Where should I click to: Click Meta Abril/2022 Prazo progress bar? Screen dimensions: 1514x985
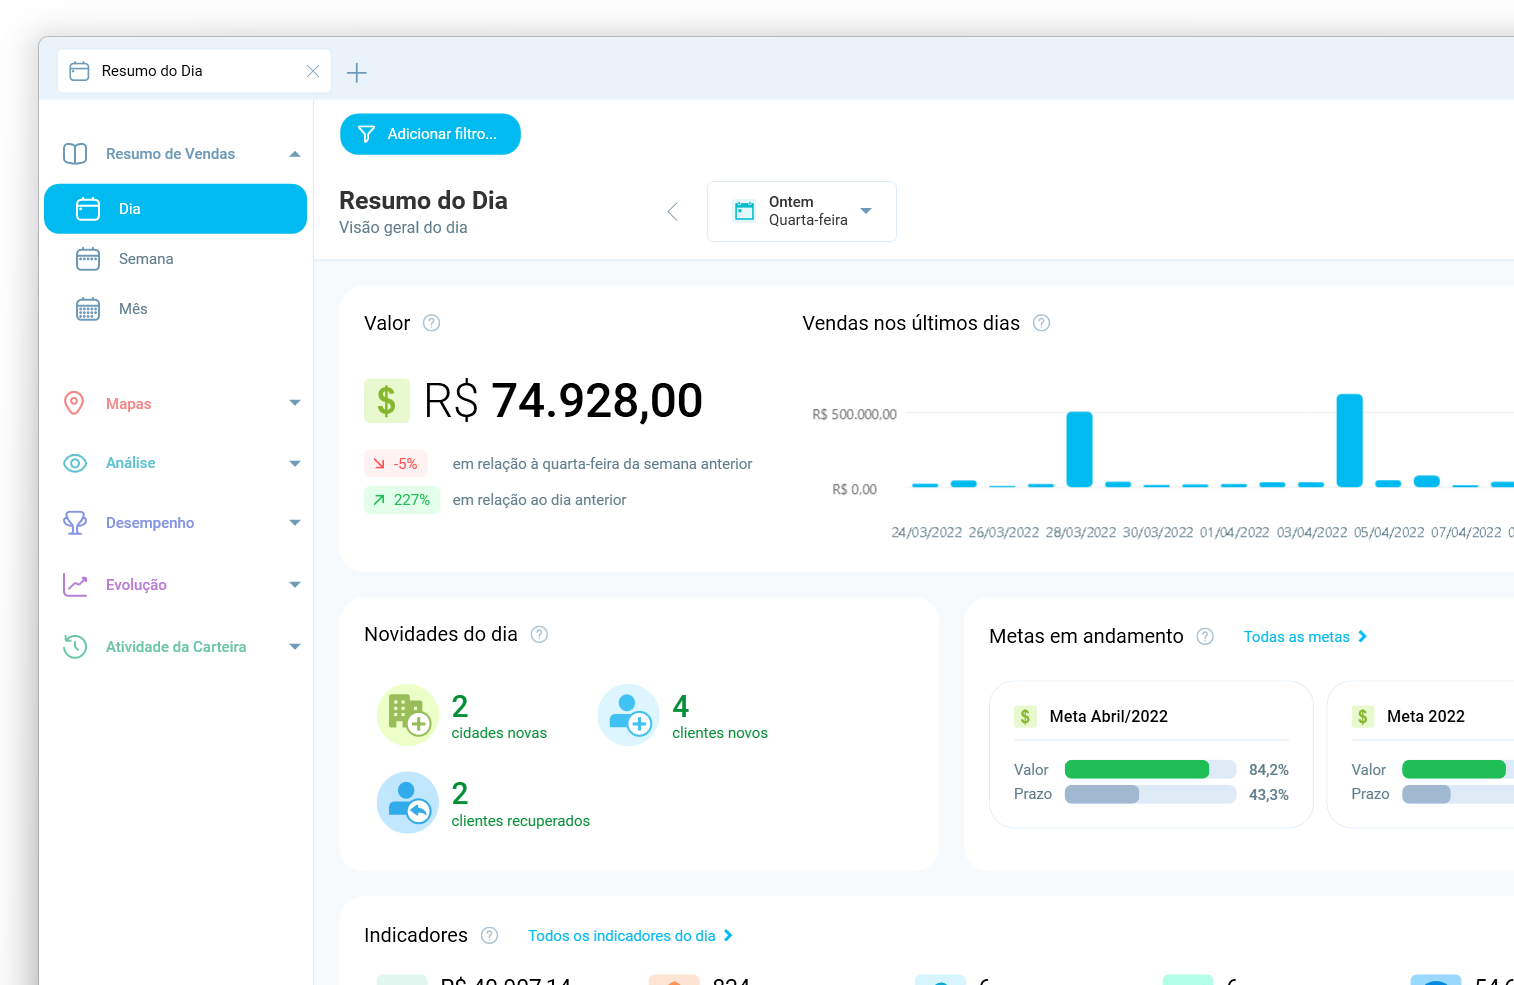pos(1150,794)
